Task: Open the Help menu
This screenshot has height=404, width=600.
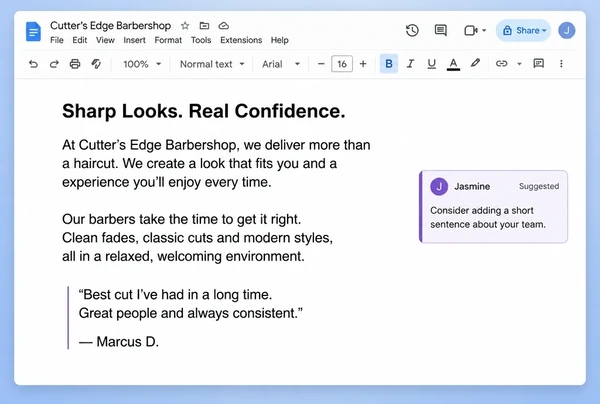Action: 280,40
